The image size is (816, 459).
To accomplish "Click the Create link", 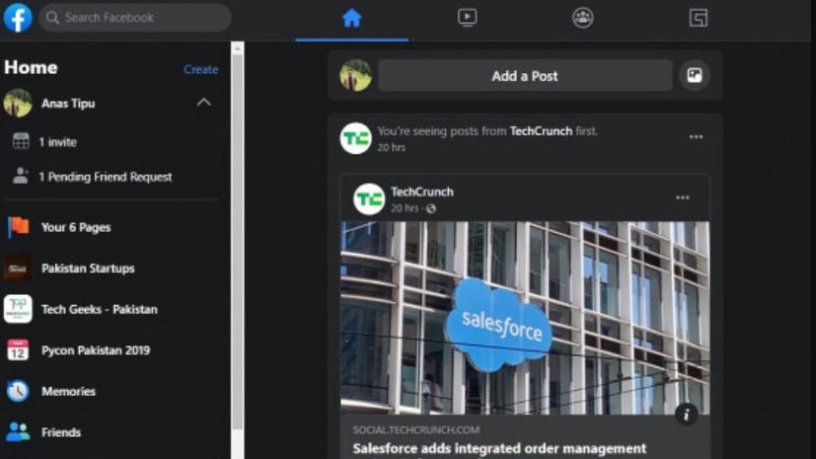I will [x=201, y=69].
